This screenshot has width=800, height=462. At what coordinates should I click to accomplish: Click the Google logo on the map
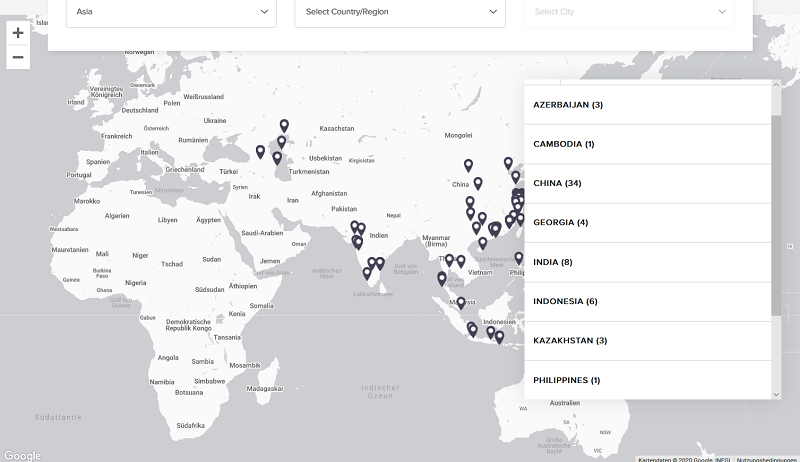tap(22, 455)
